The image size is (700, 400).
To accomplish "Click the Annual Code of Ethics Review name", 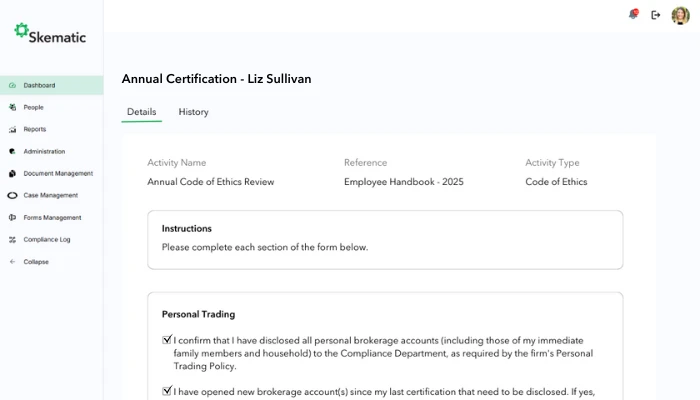I will [210, 182].
